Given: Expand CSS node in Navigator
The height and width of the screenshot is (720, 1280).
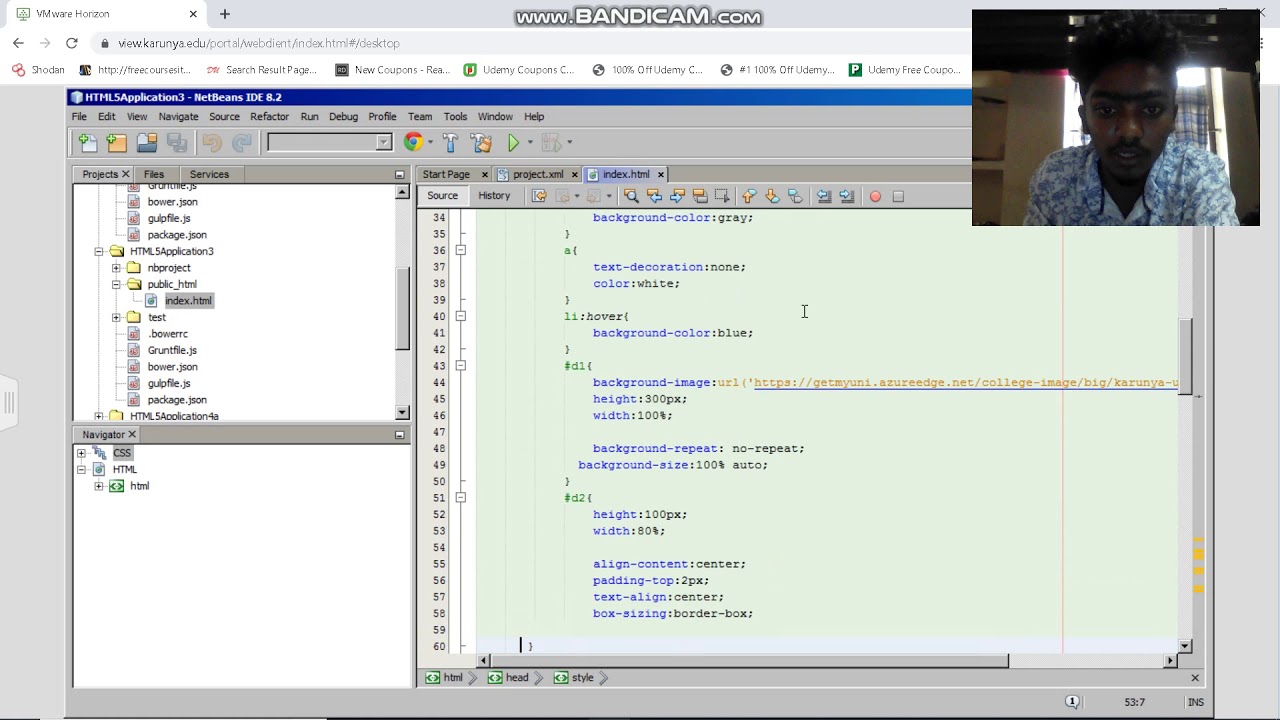Looking at the screenshot, I should tap(81, 453).
